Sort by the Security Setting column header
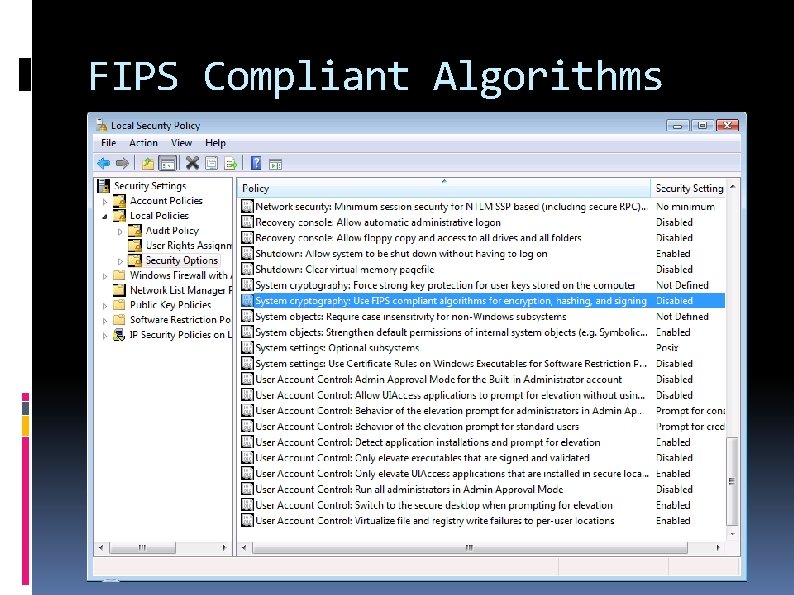Image resolution: width=794 pixels, height=595 pixels. [x=689, y=188]
